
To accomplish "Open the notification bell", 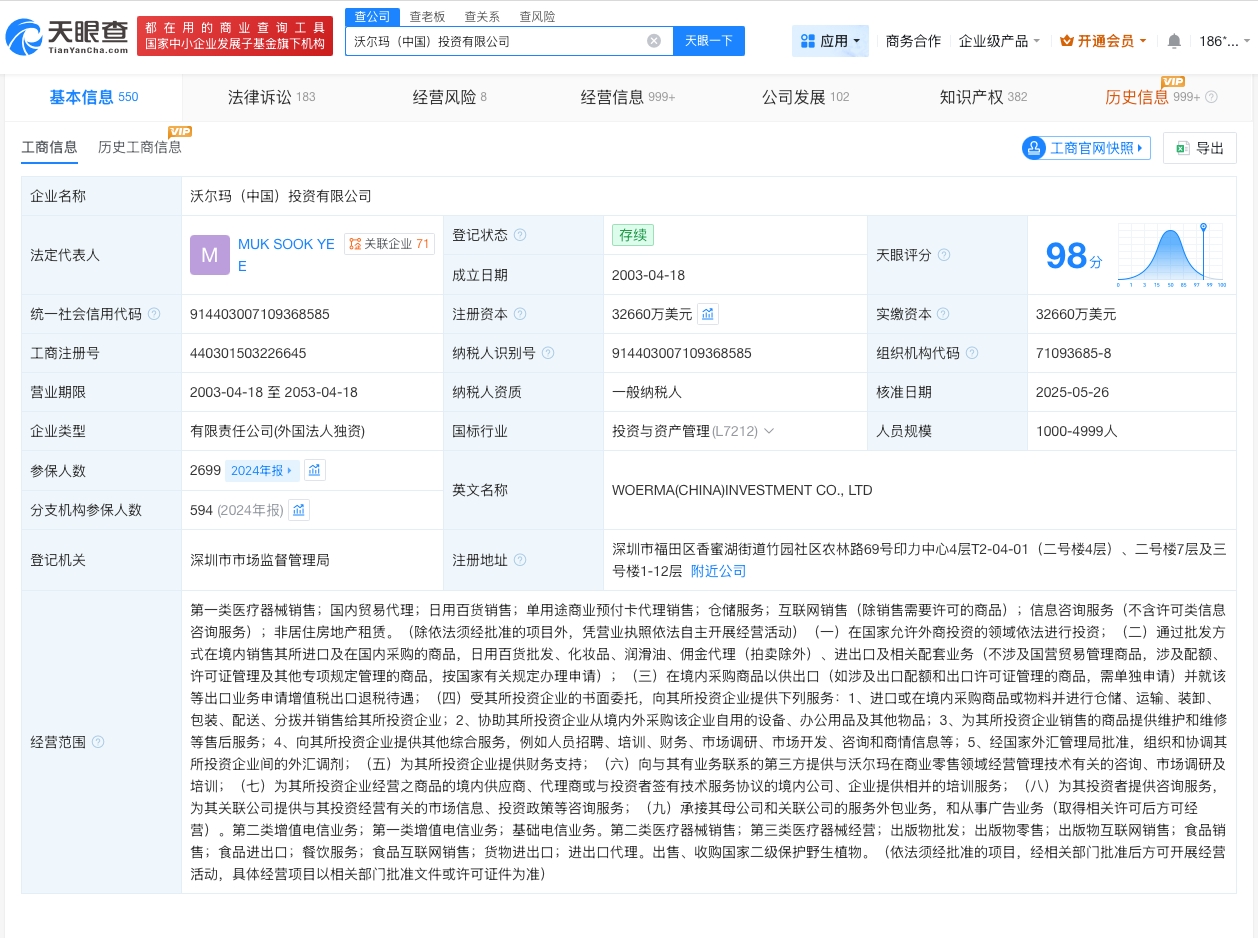I will pos(1174,41).
